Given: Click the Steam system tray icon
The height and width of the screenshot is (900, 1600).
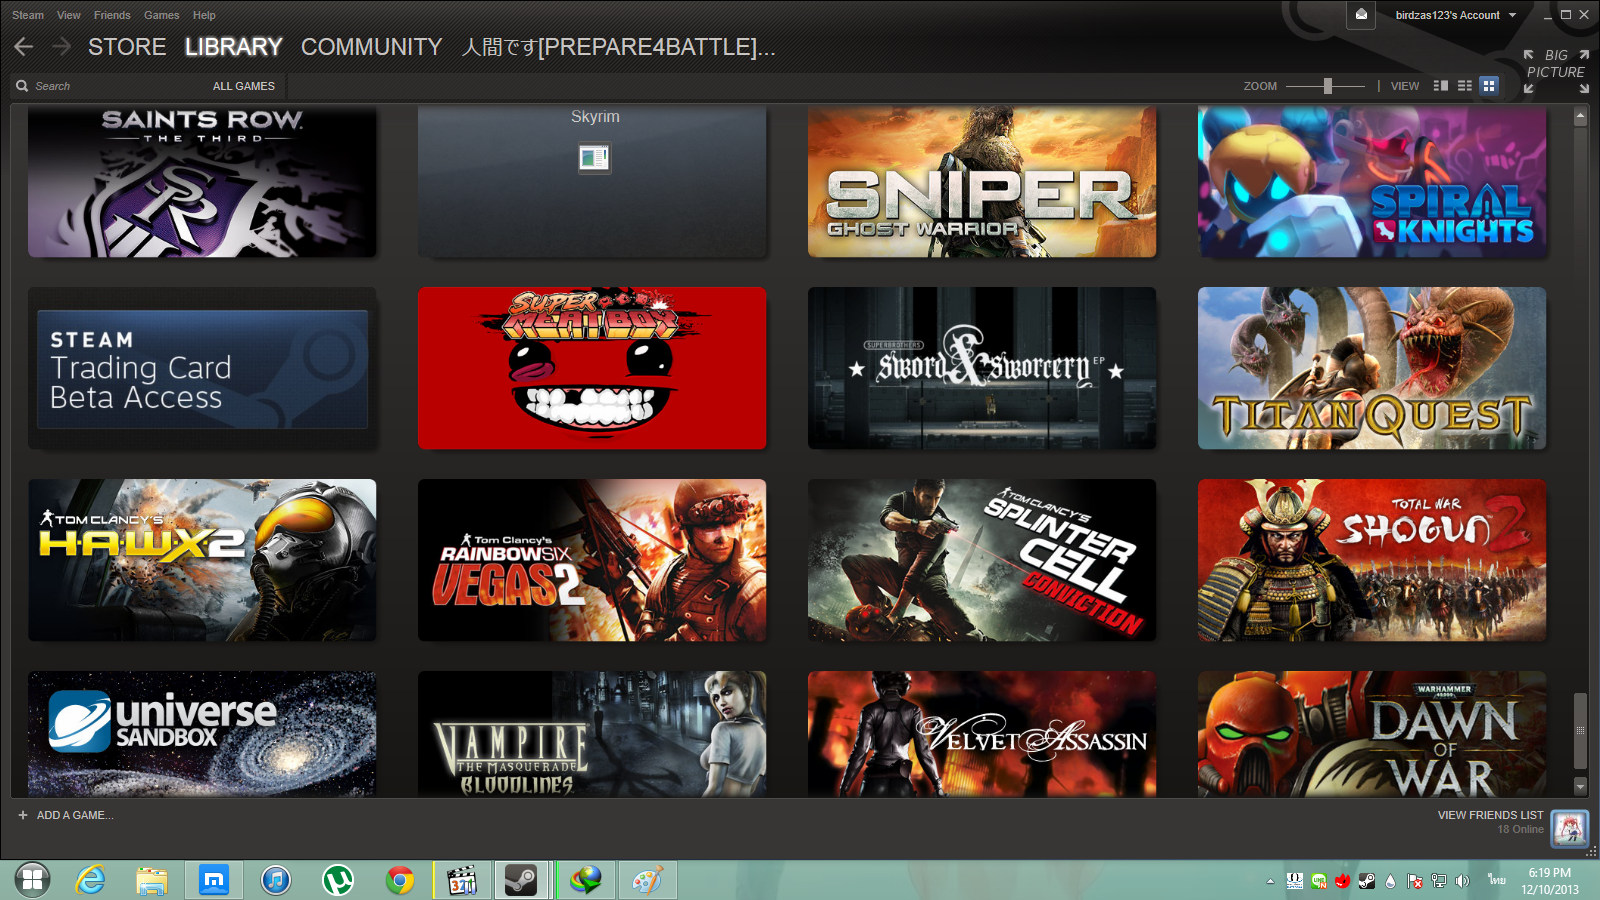Looking at the screenshot, I should pyautogui.click(x=1366, y=881).
